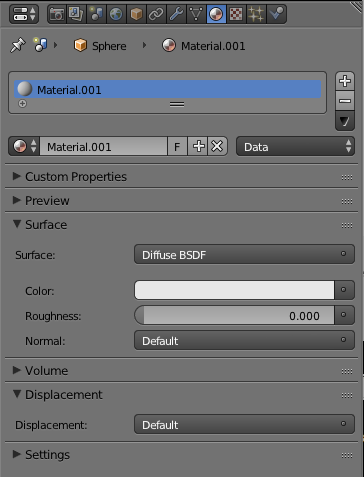Click the Roughness value slider
Viewport: 364px width, 477px height.
pyautogui.click(x=234, y=315)
